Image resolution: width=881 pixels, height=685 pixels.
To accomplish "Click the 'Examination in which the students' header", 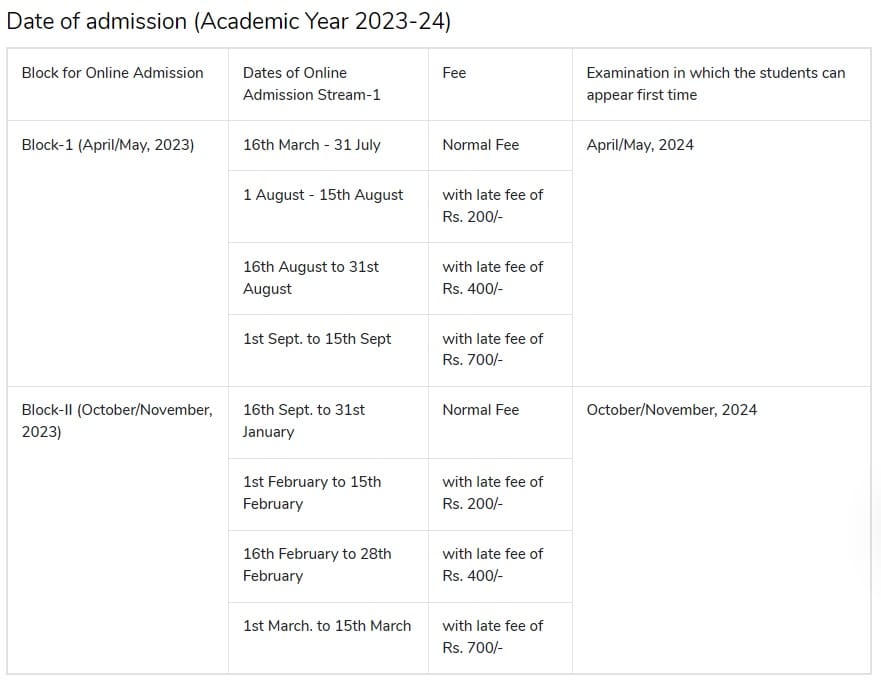I will point(715,84).
